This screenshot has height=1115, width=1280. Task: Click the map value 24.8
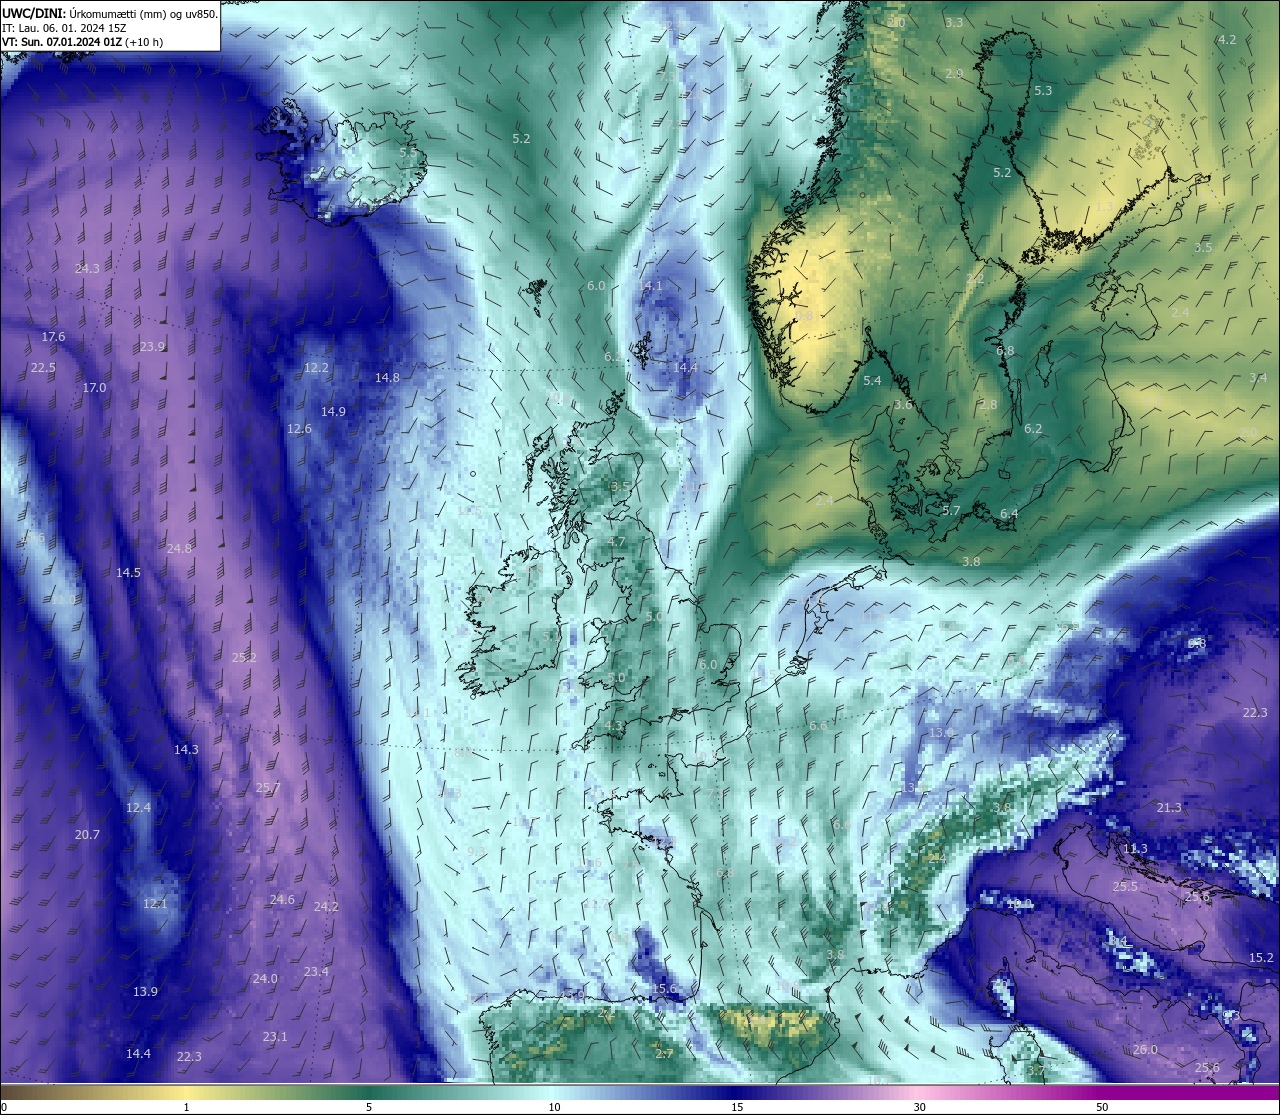click(x=179, y=548)
